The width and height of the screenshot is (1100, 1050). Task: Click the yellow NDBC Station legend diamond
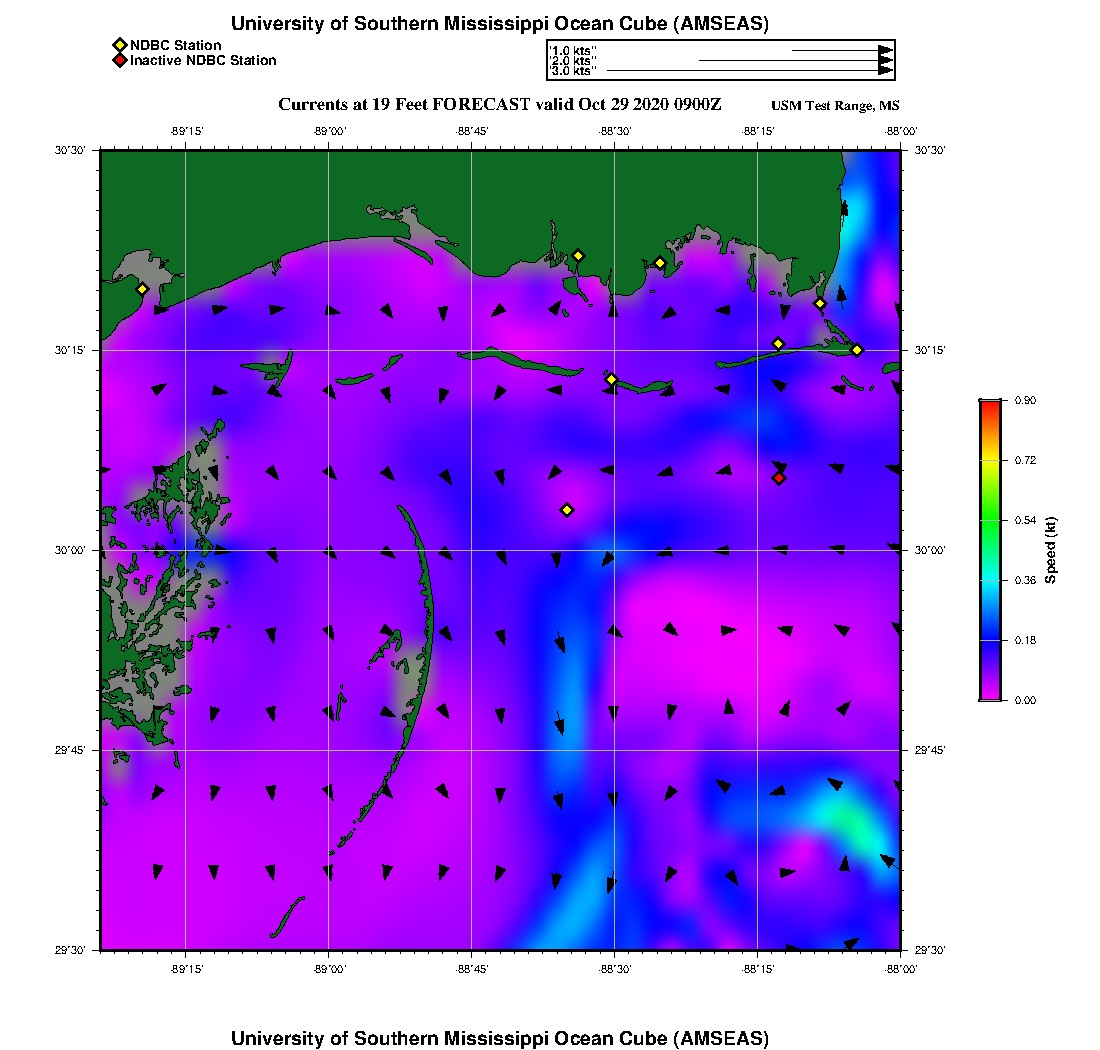coord(119,45)
